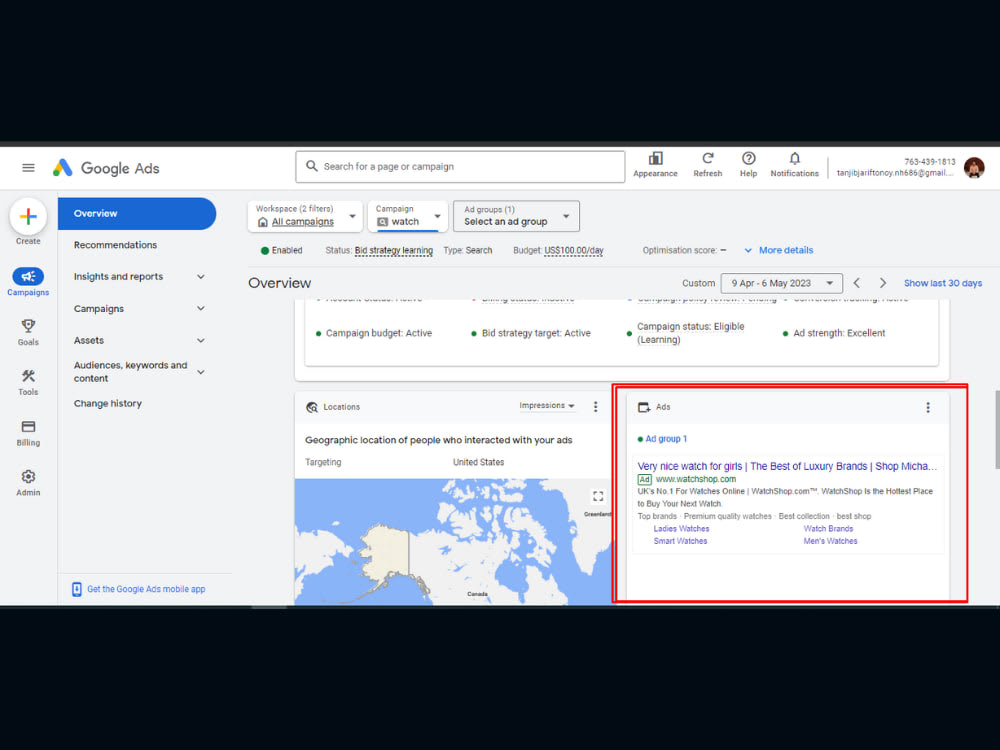1000x750 pixels.
Task: Open the Billing card icon
Action: [28, 426]
